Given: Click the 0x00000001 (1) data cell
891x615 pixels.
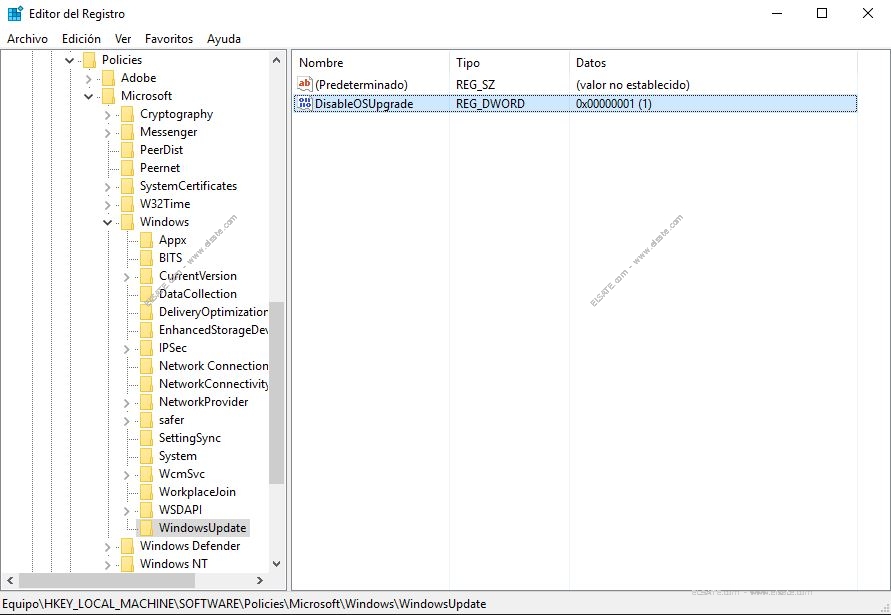Looking at the screenshot, I should tap(614, 104).
